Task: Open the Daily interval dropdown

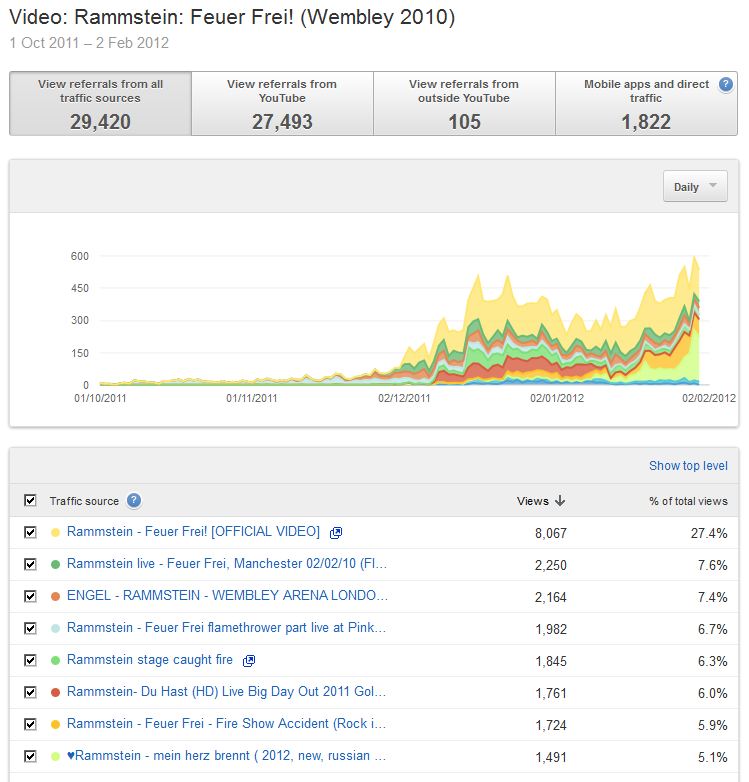Action: pos(695,187)
